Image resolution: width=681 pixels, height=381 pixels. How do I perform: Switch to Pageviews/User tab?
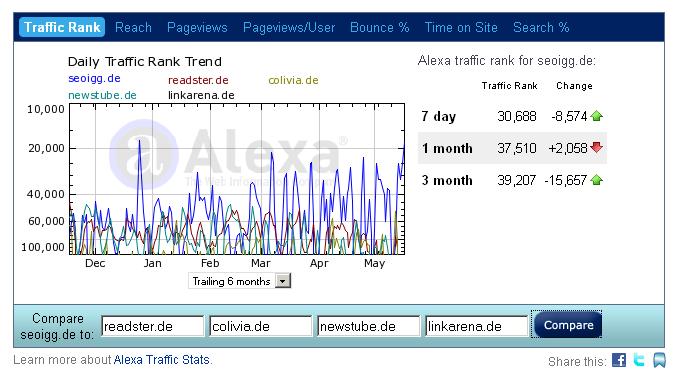(289, 27)
